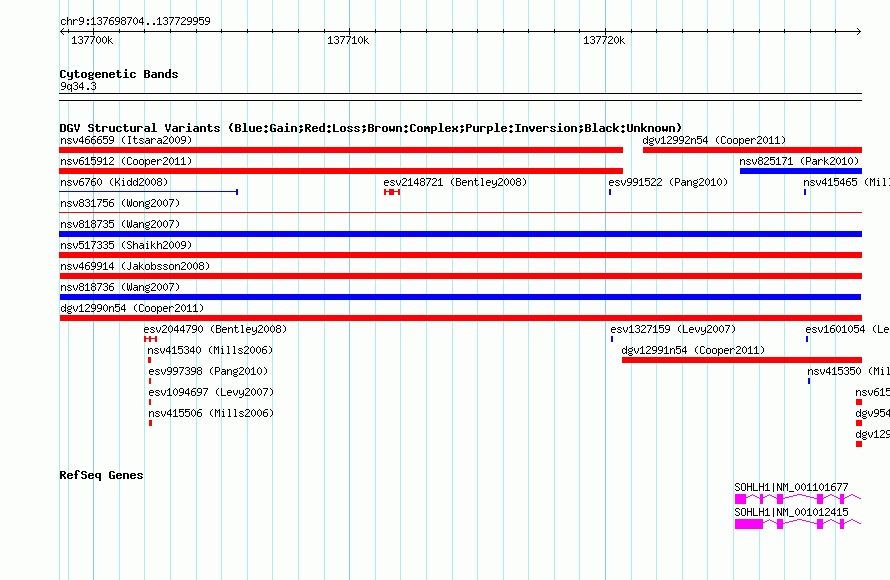Open the nsv818736 (Wang2007) blue bar
The width and height of the screenshot is (890, 580).
click(460, 297)
